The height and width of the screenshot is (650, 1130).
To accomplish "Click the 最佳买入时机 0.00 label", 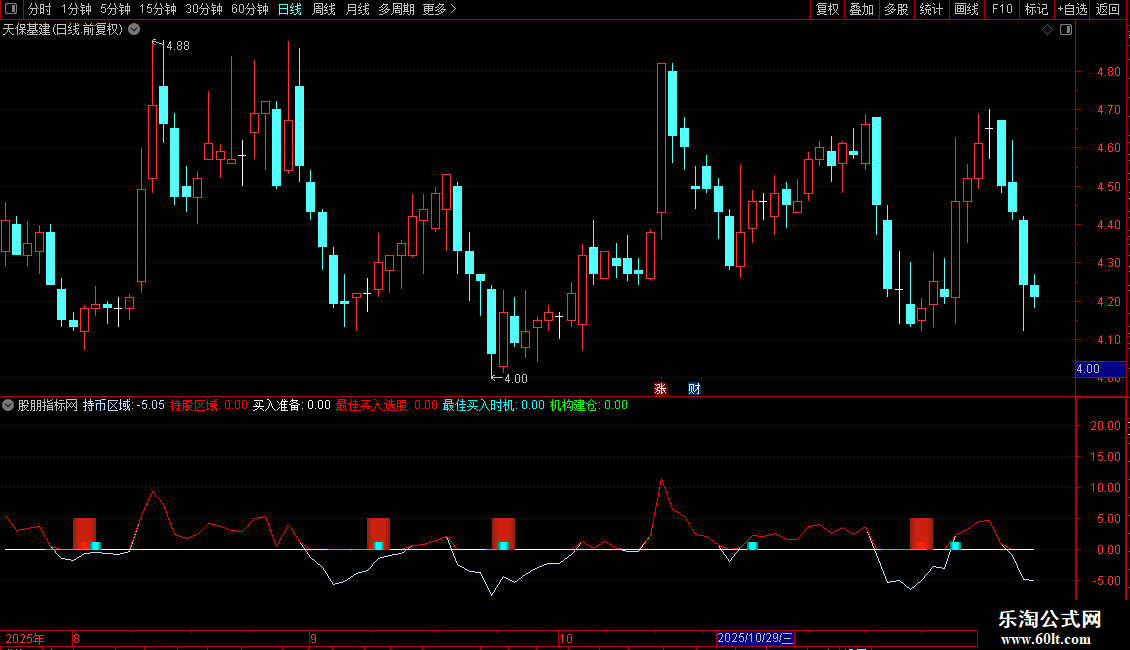I will point(493,405).
